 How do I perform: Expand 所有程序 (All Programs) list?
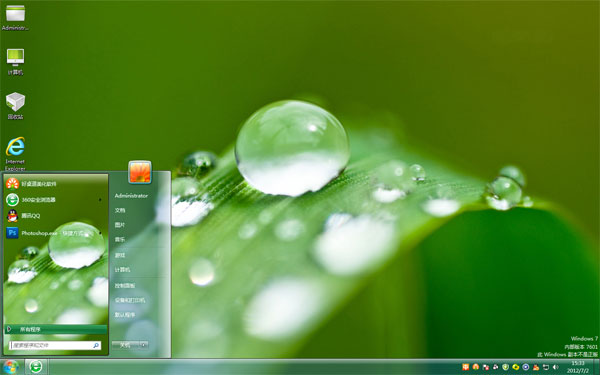tap(55, 329)
